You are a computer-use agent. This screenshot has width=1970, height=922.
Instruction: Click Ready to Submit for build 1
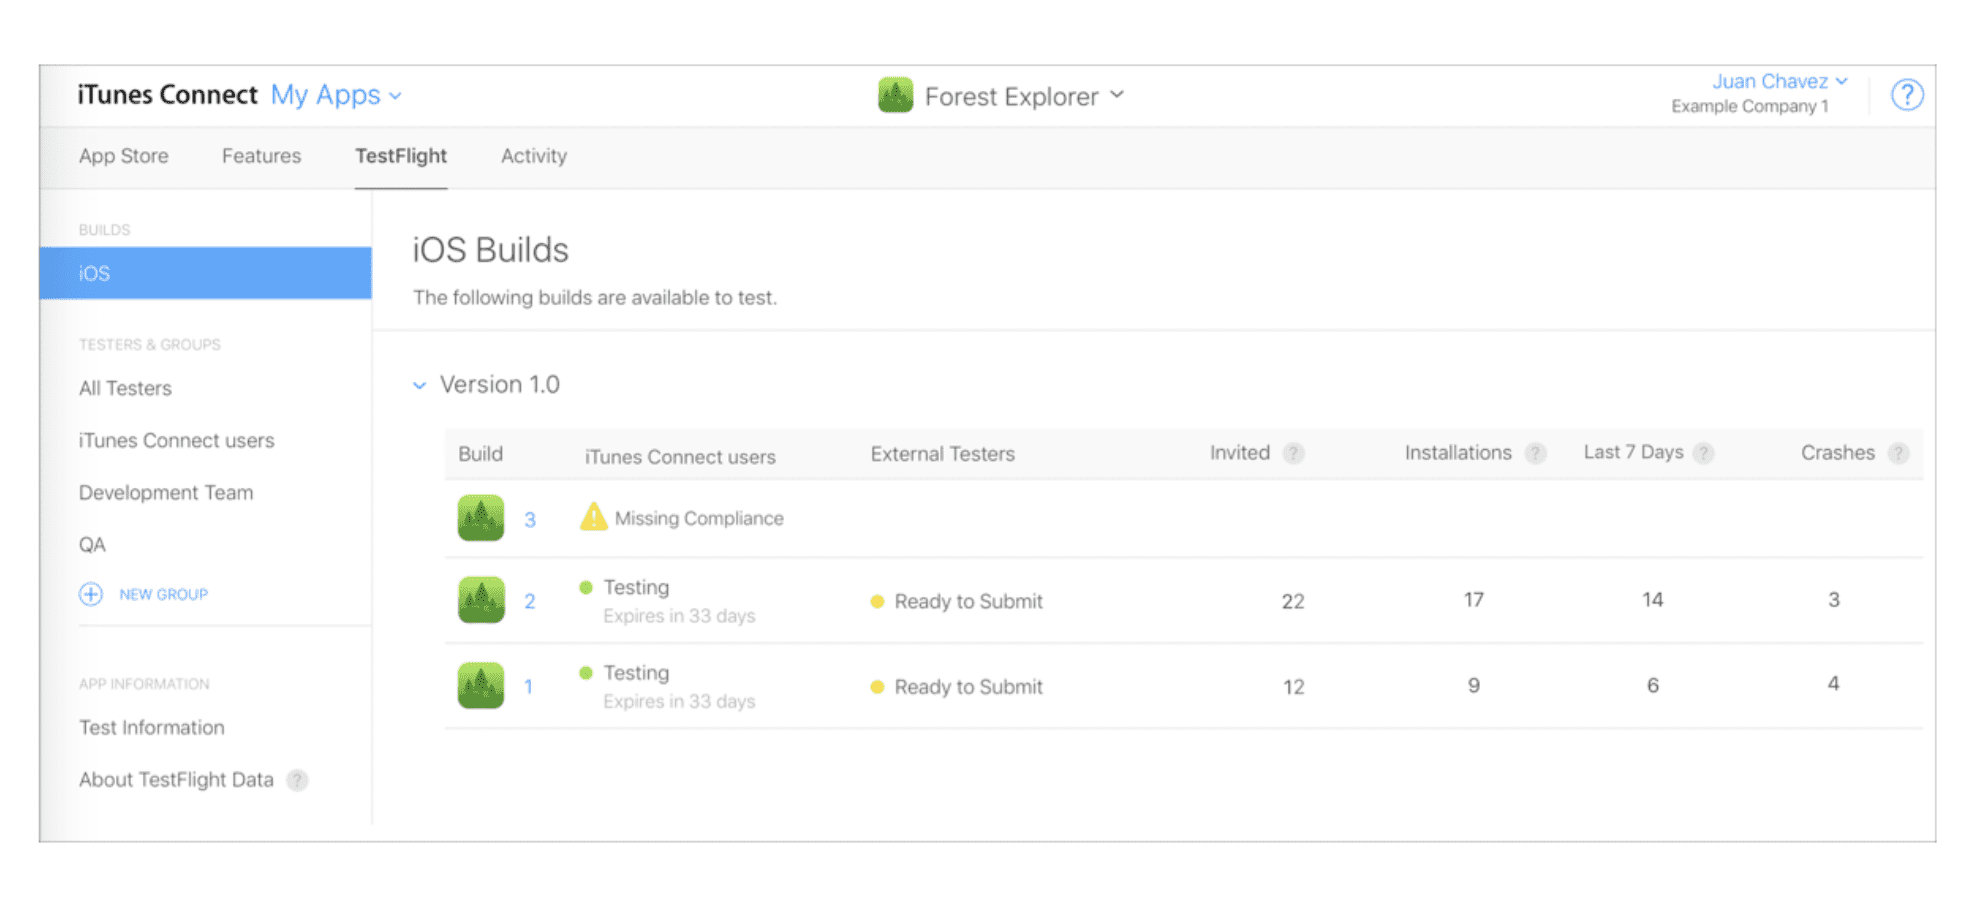coord(968,687)
